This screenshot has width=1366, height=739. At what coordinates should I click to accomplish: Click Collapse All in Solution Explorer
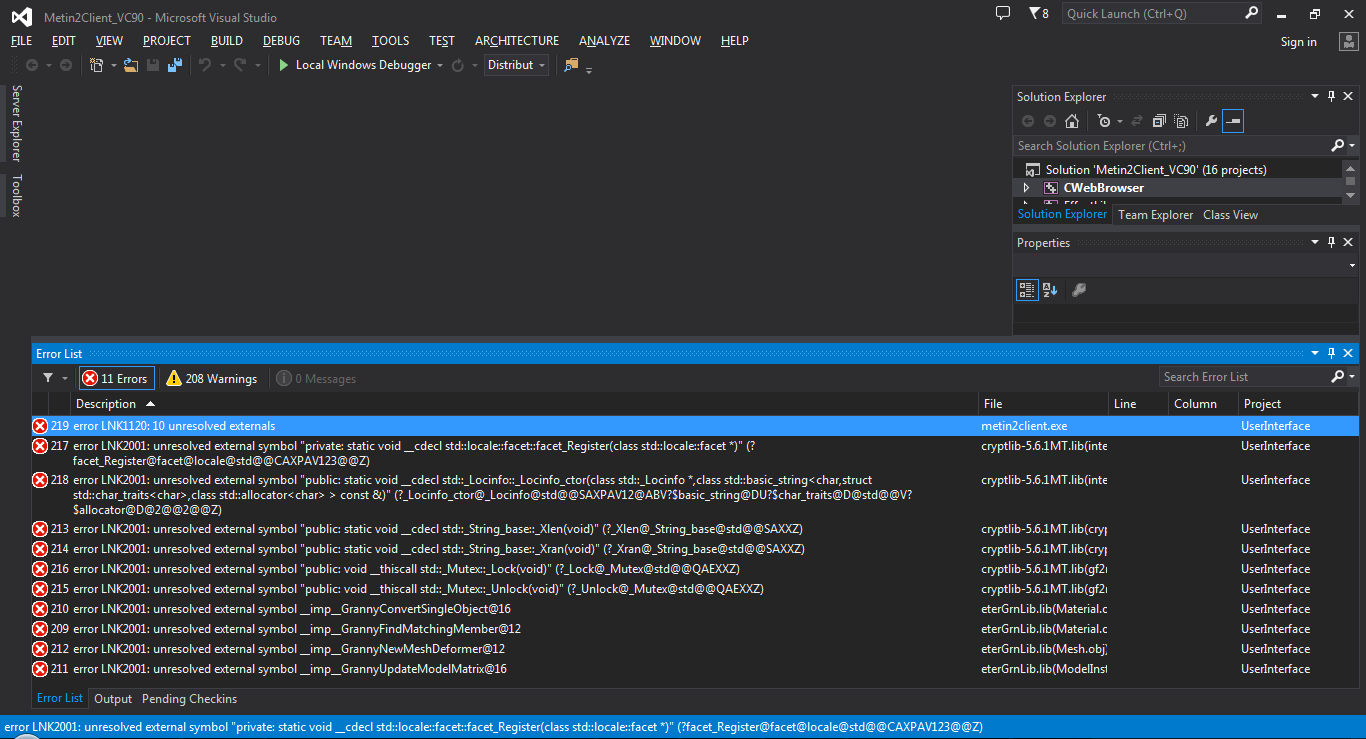point(1159,121)
